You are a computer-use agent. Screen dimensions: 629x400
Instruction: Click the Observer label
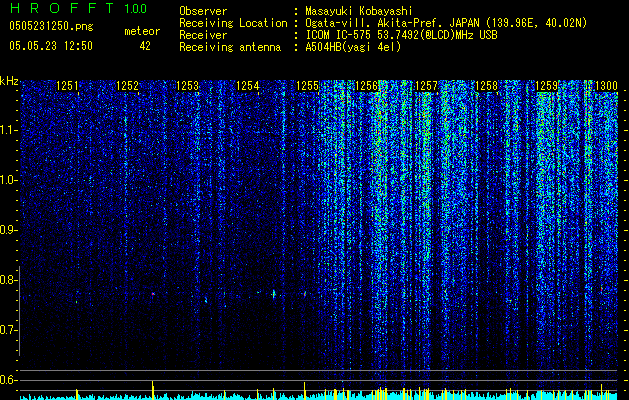click(203, 11)
